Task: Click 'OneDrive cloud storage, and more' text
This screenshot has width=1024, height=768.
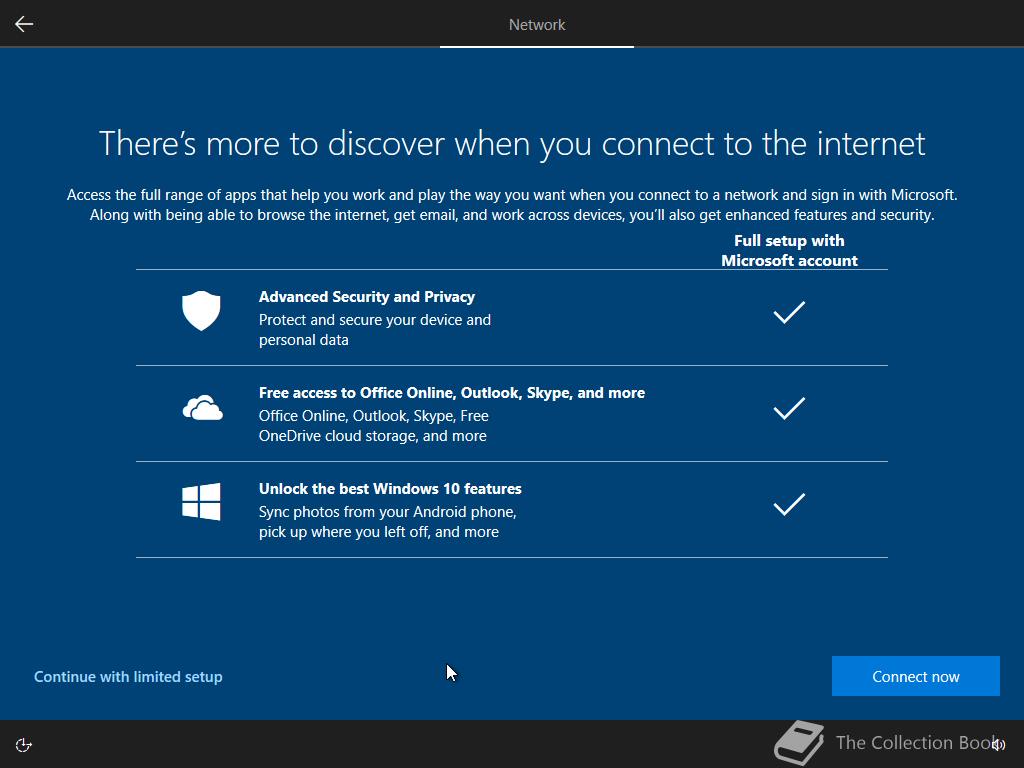Action: tap(373, 436)
